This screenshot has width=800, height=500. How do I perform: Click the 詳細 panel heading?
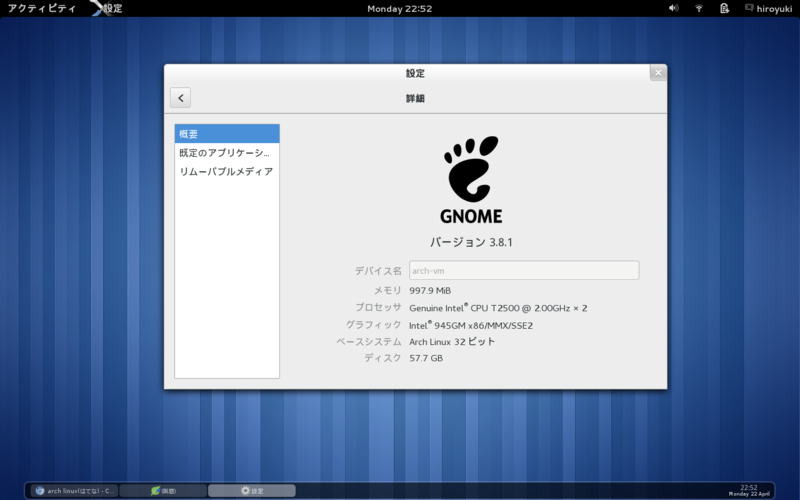[415, 98]
